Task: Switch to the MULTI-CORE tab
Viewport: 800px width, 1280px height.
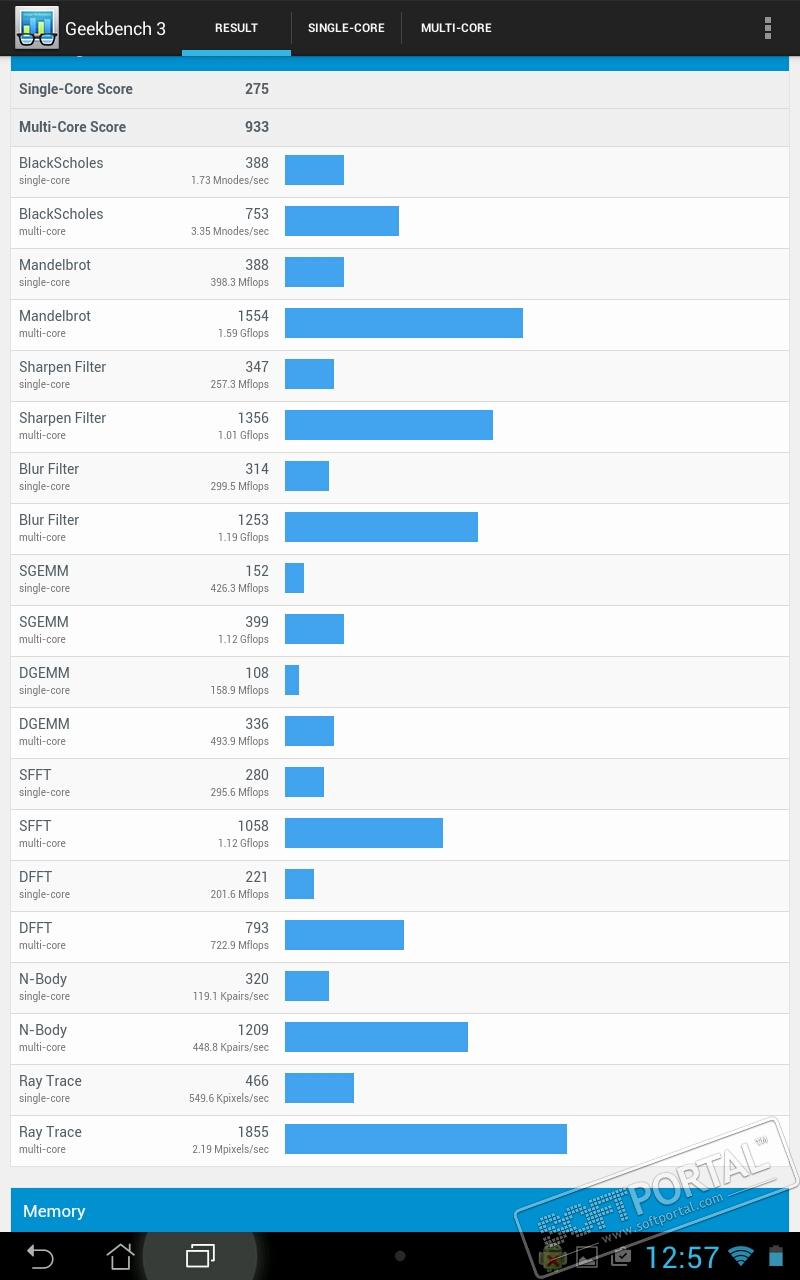Action: 456,28
